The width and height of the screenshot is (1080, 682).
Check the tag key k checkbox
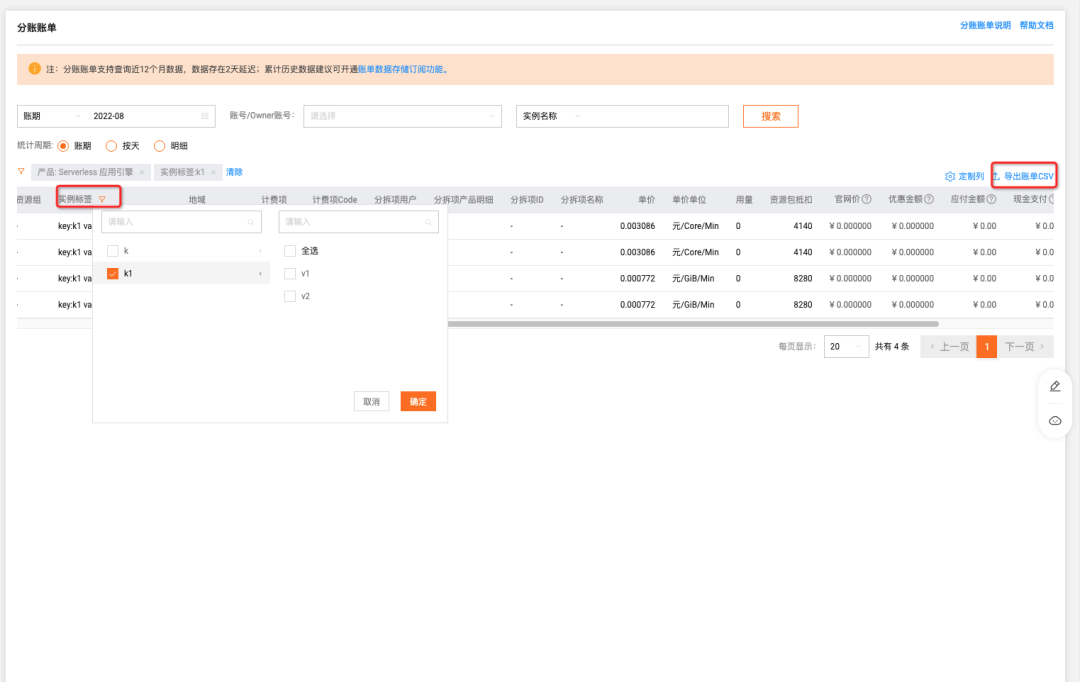pyautogui.click(x=113, y=251)
